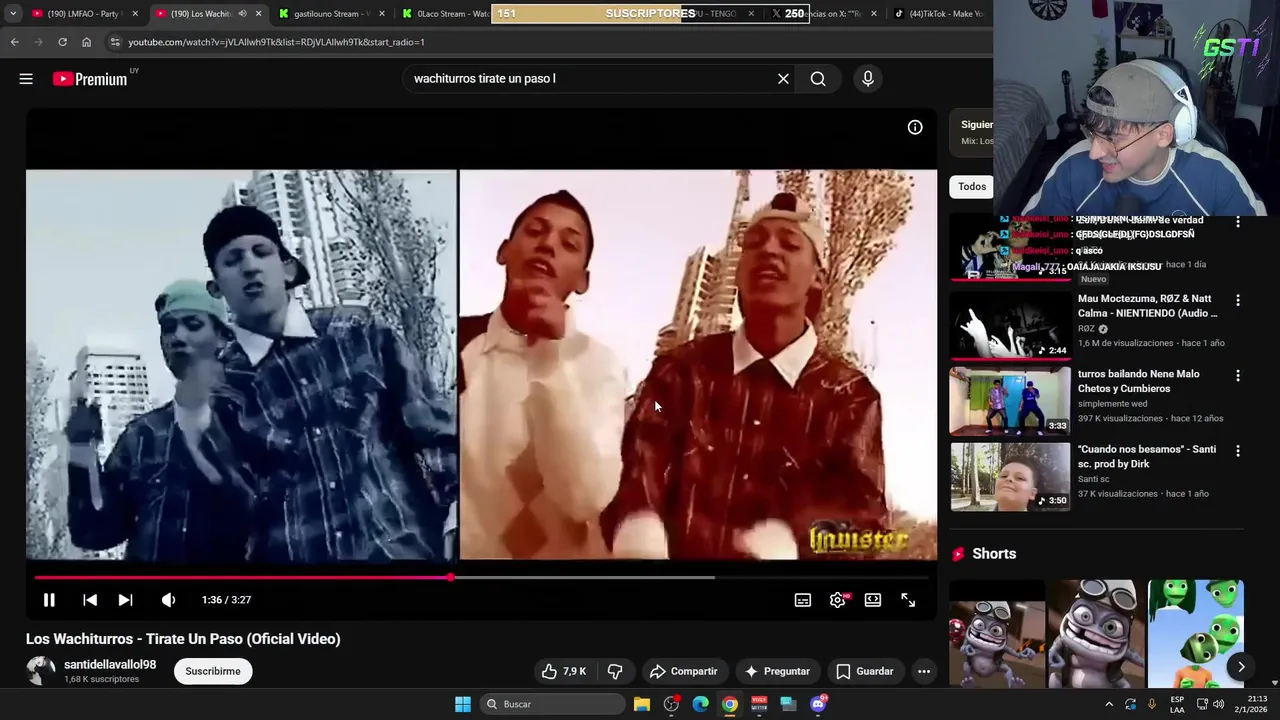1280x720 pixels.
Task: Open browser tab search dropdown arrow
Action: click(13, 14)
